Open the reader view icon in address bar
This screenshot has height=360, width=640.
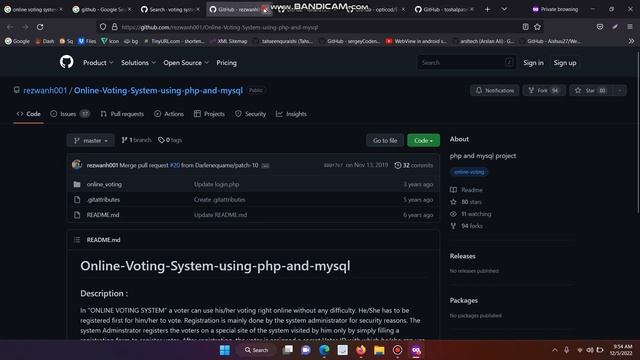(x=525, y=27)
